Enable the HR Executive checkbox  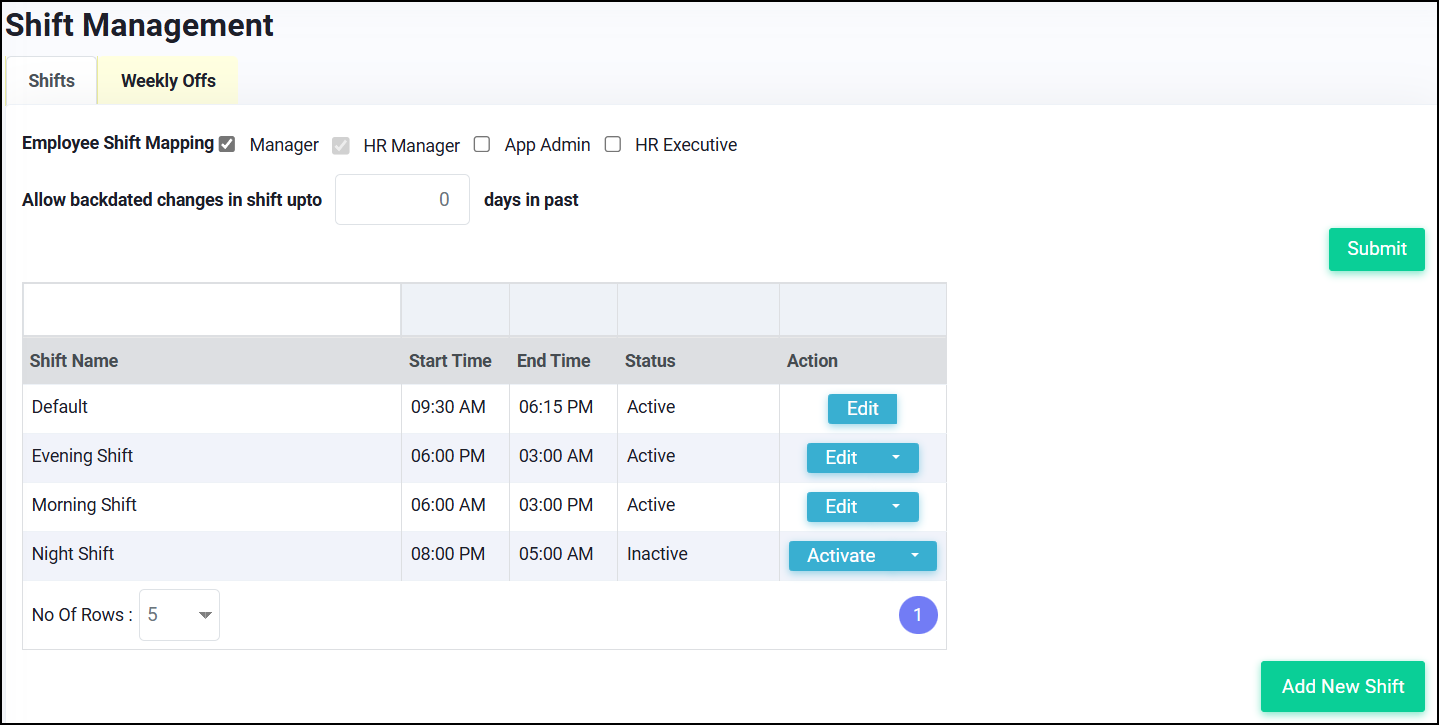[613, 144]
